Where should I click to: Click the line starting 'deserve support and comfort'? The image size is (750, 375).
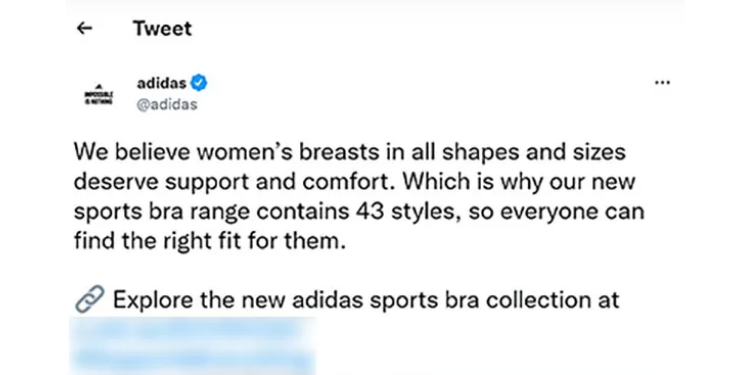click(354, 182)
